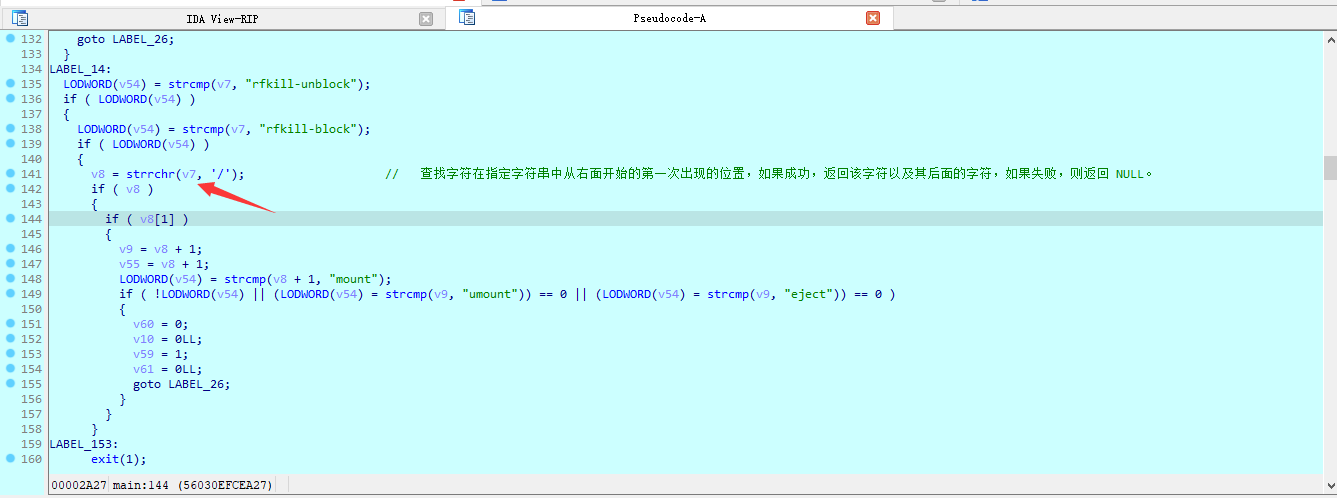Toggle breakpoint dot on line 146

coord(10,249)
